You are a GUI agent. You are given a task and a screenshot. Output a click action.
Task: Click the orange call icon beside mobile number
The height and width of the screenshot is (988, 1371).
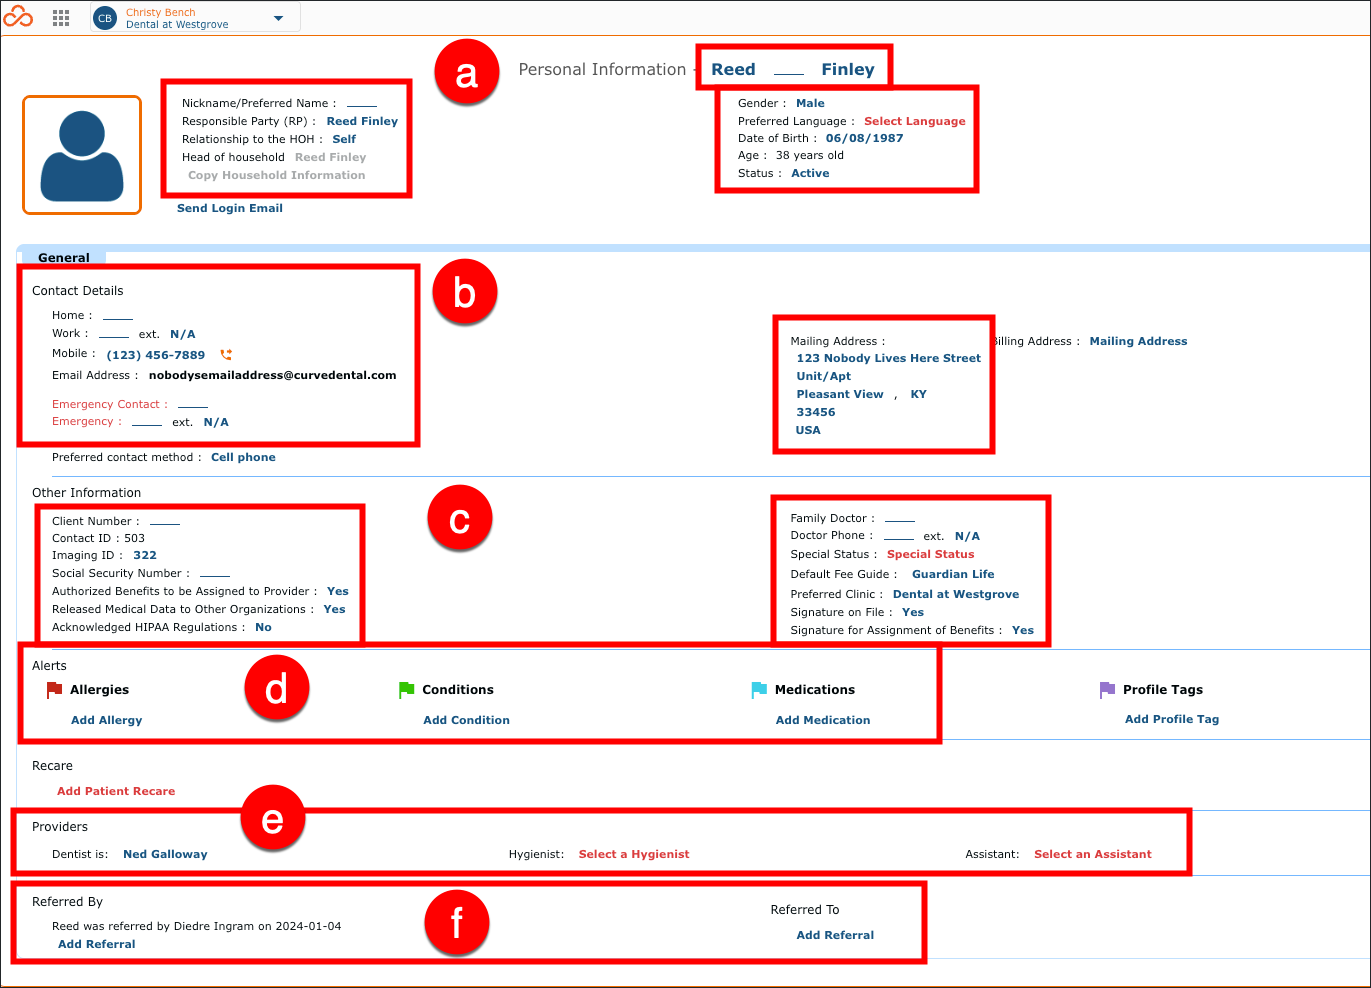pos(226,355)
